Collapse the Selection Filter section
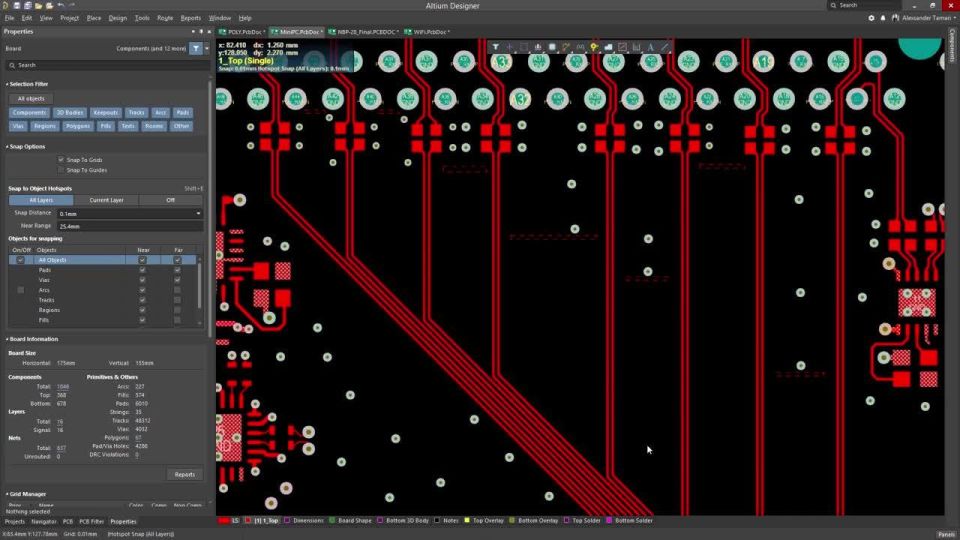Viewport: 960px width, 540px height. coord(6,84)
